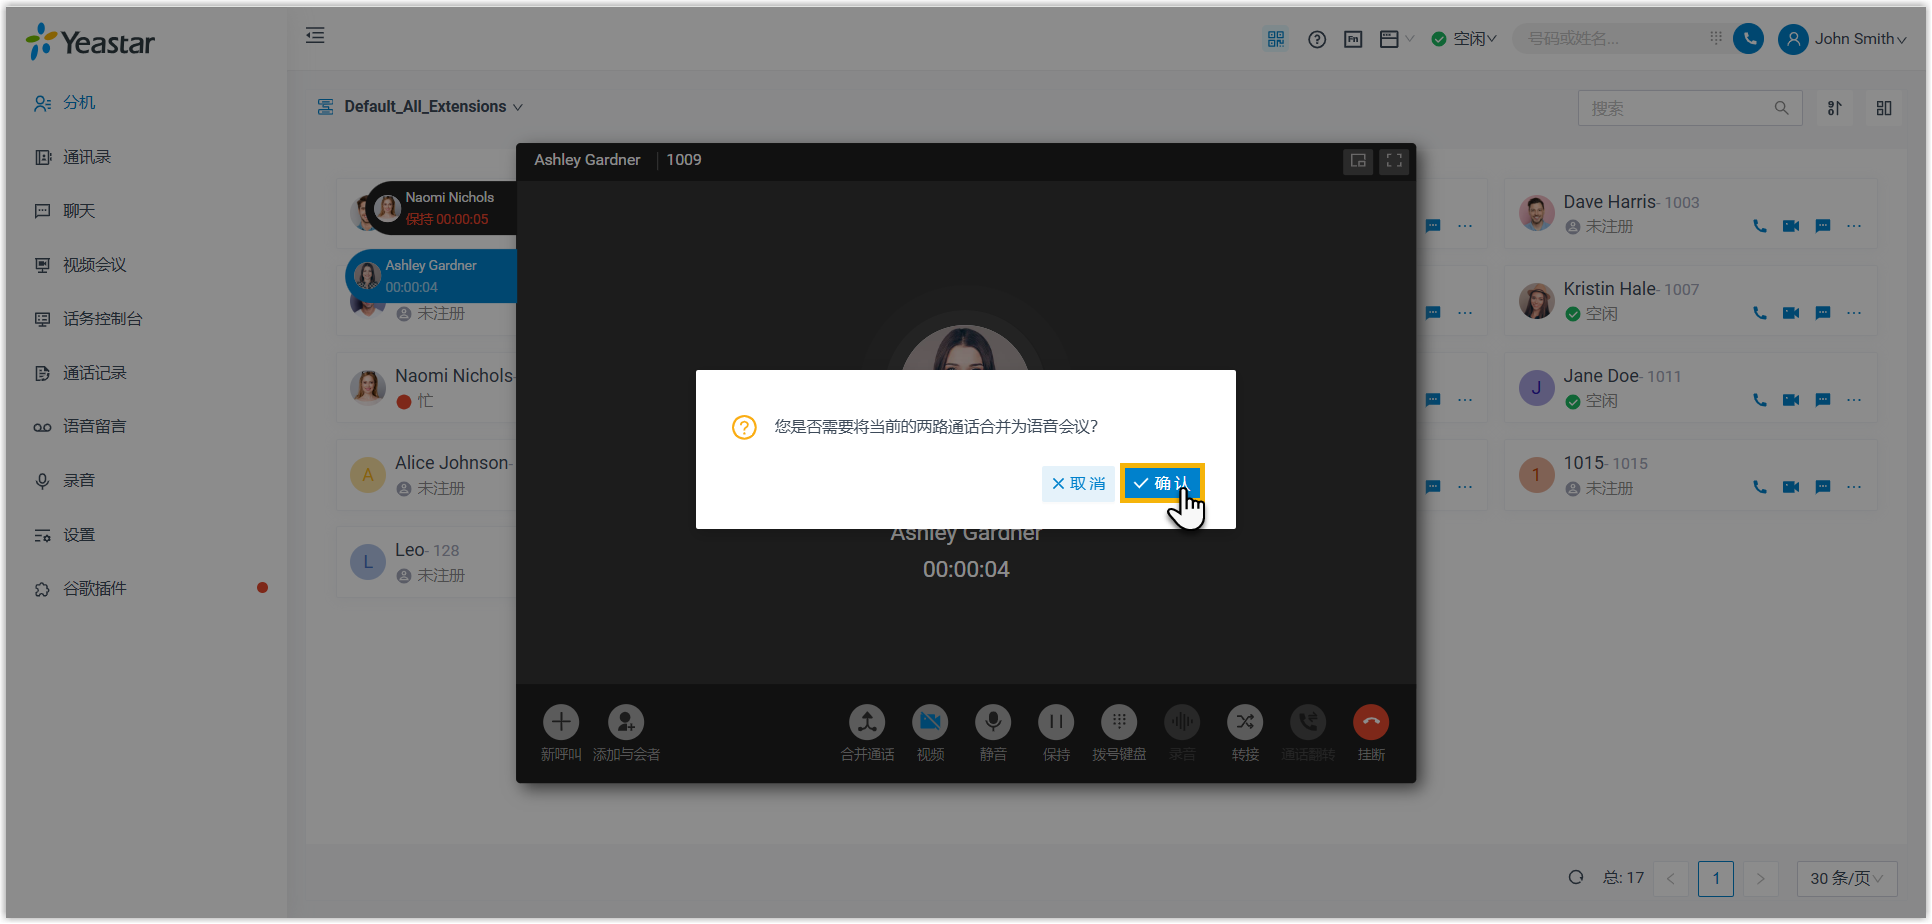This screenshot has height=924, width=1932.
Task: Open the presence status dropdown
Action: coord(1464,39)
